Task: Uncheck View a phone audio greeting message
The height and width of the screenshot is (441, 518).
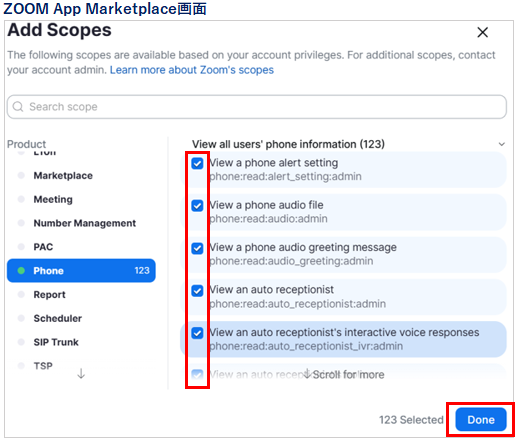Action: [x=197, y=248]
